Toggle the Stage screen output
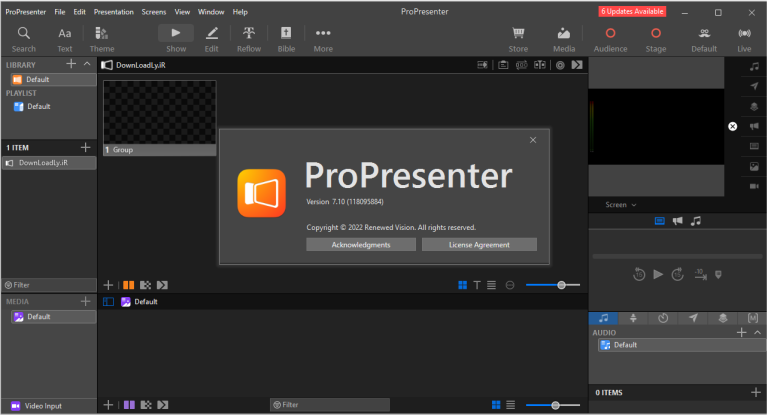 tap(656, 40)
